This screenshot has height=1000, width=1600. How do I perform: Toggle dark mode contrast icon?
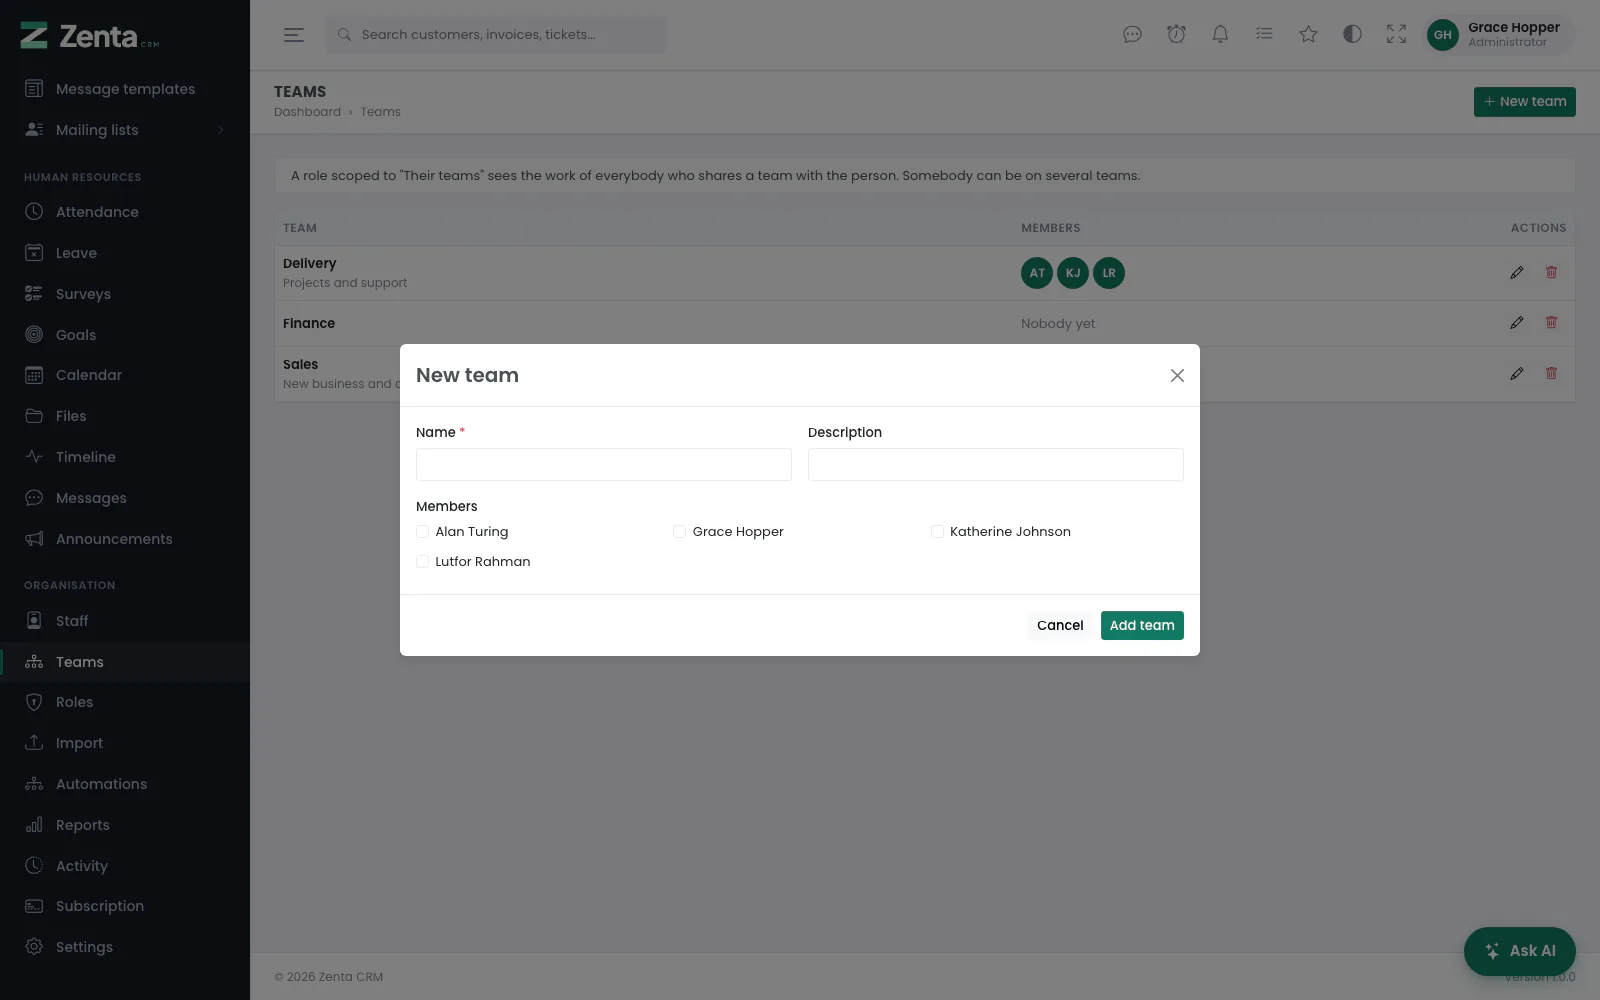(1352, 35)
